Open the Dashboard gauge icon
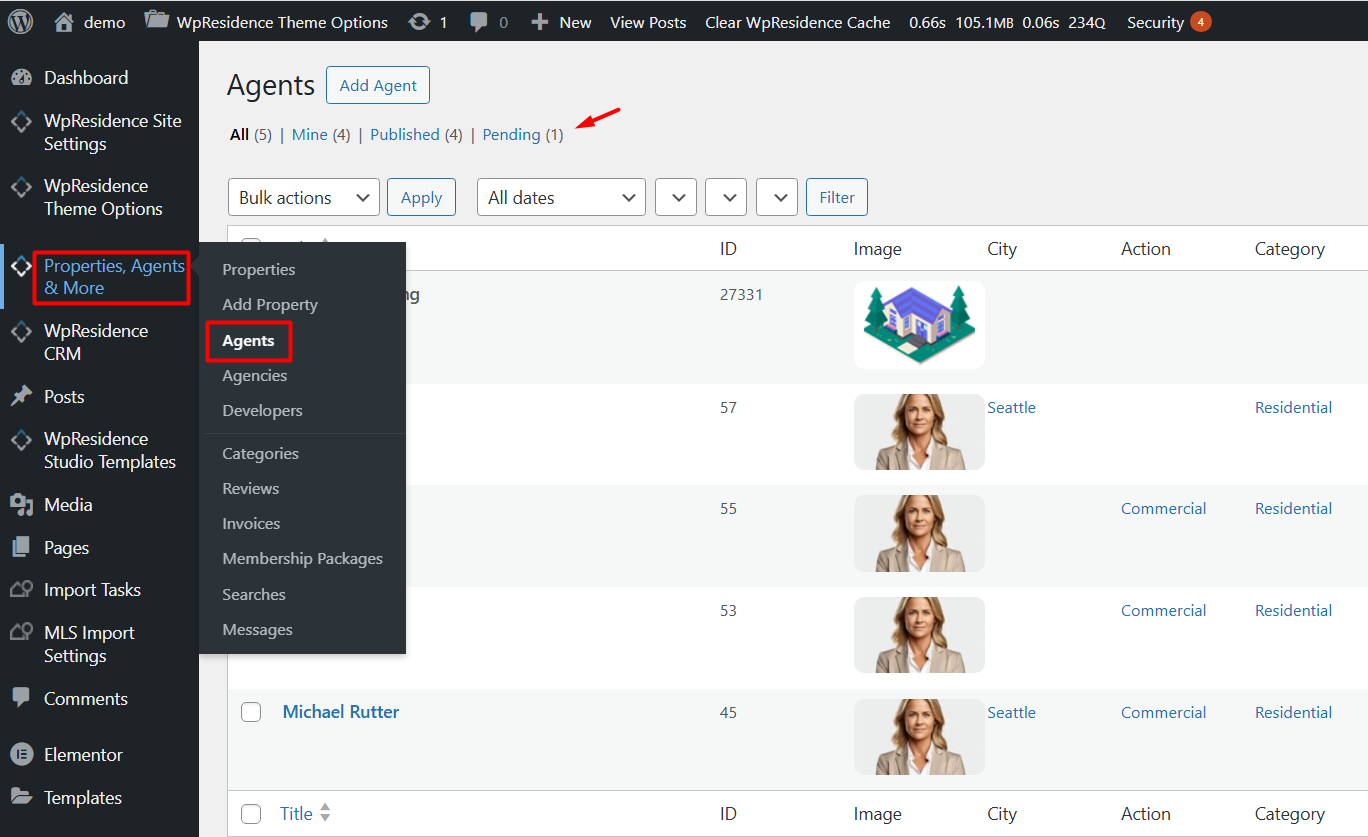The height and width of the screenshot is (837, 1368). 21,78
